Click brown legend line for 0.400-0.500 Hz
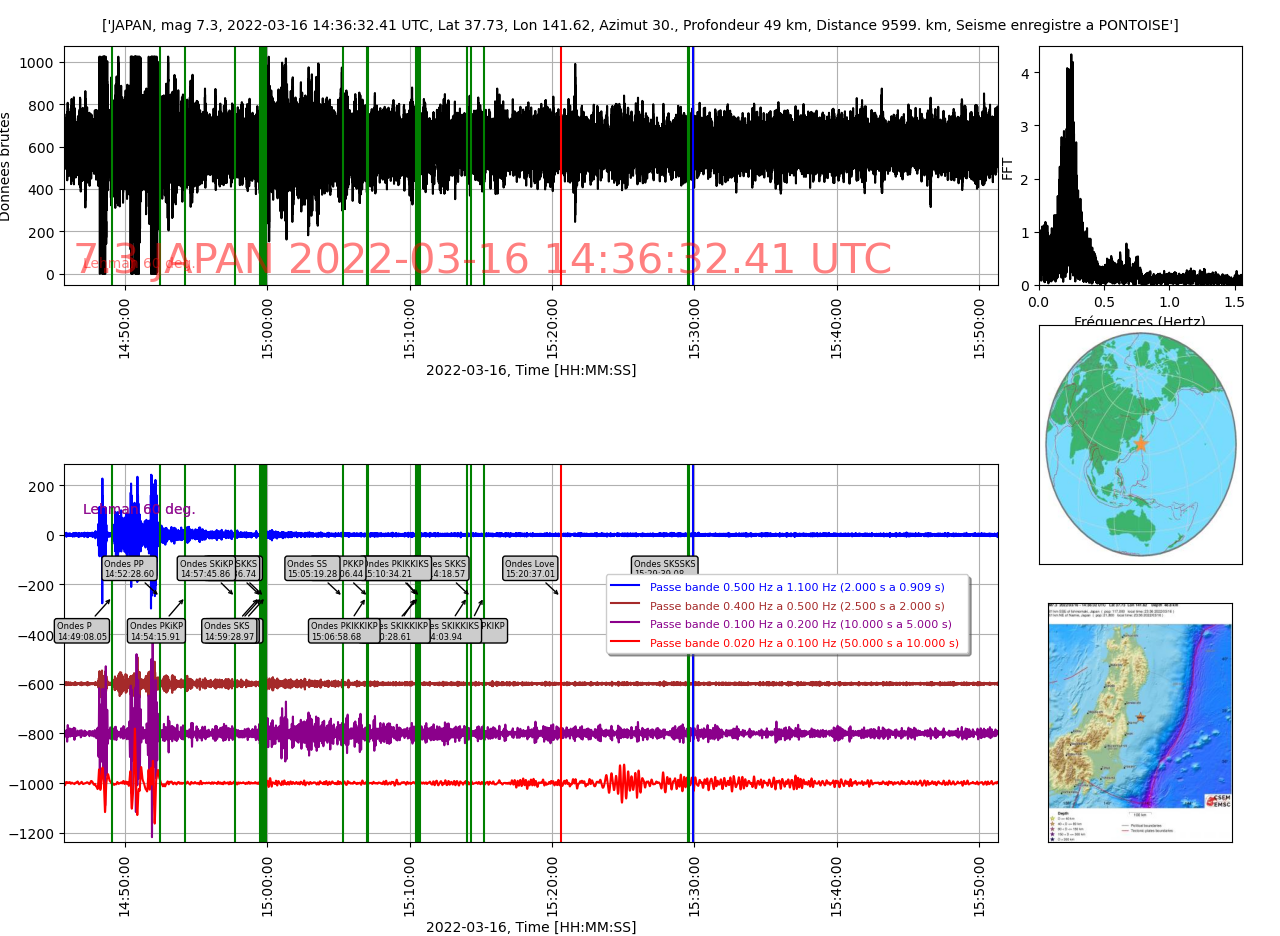This screenshot has height=936, width=1280. (625, 606)
